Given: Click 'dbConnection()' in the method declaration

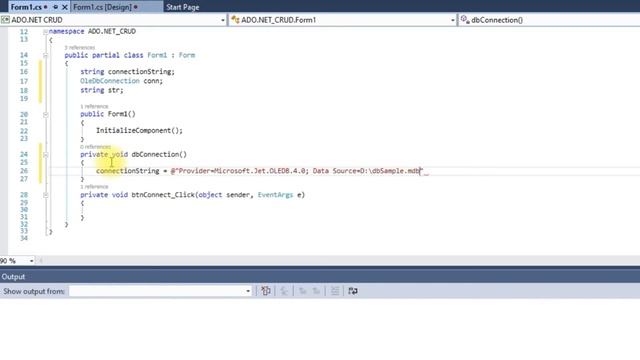Looking at the screenshot, I should click(x=159, y=155).
